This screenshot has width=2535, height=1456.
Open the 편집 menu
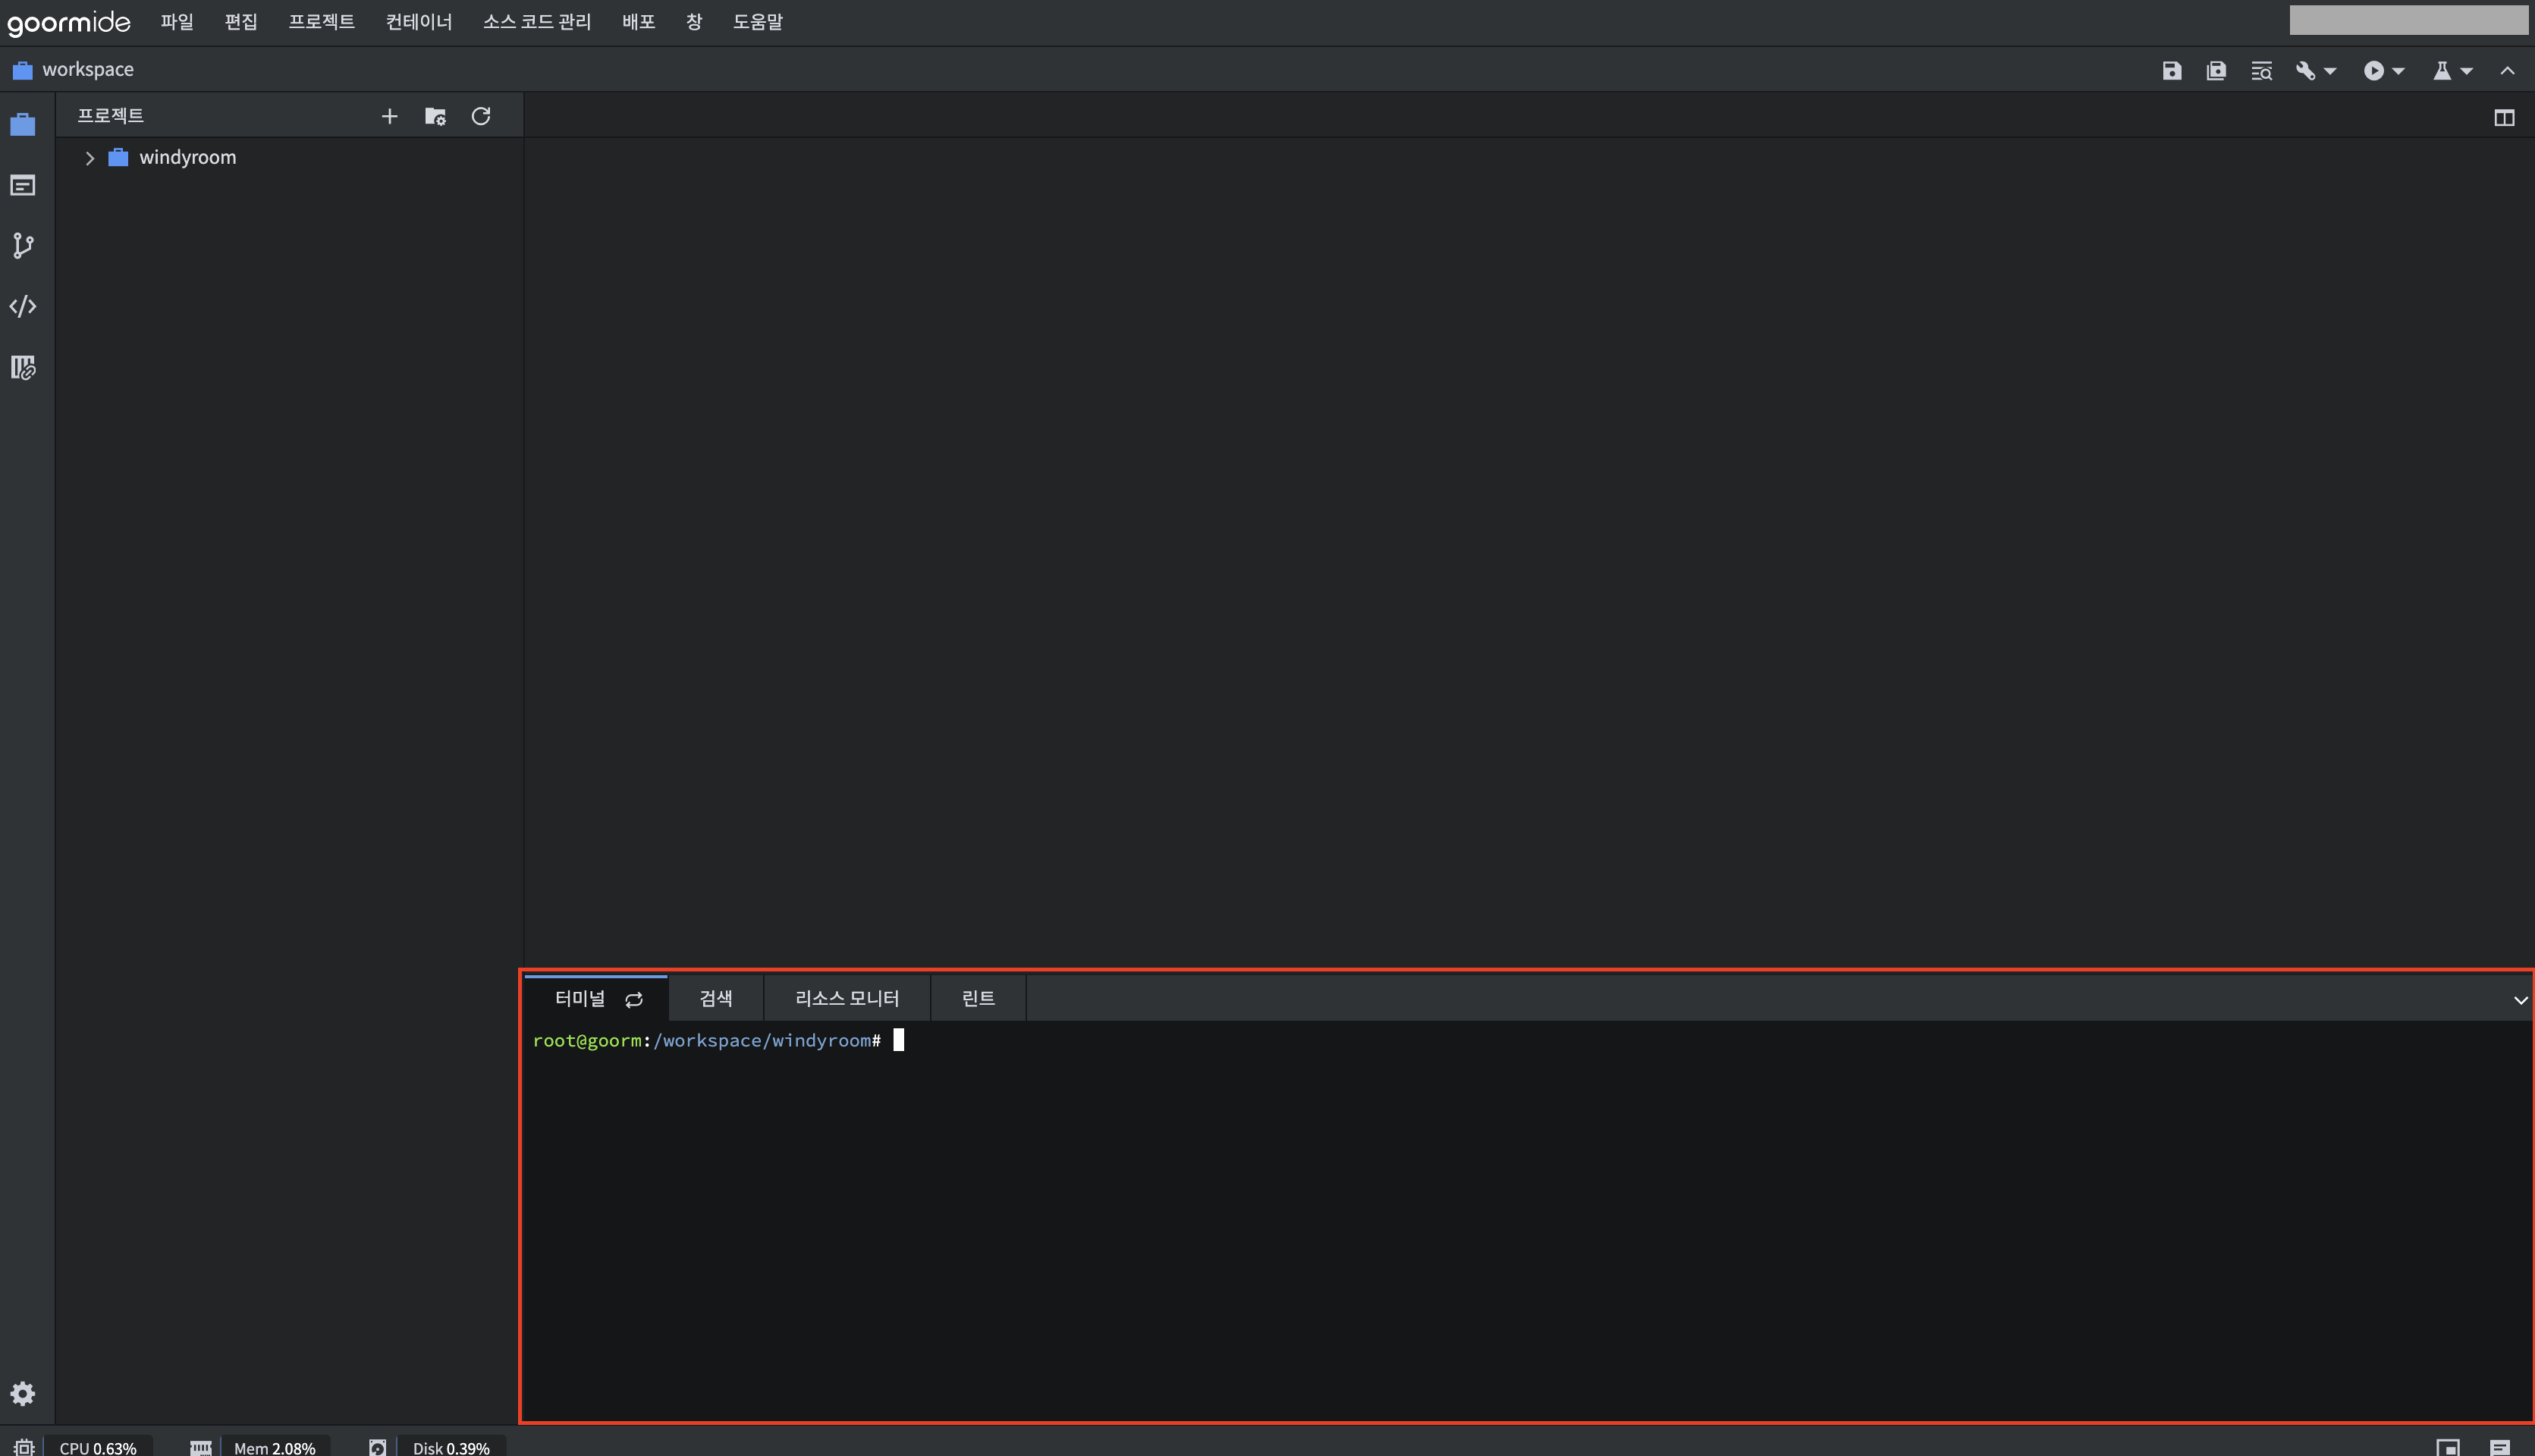(x=241, y=22)
